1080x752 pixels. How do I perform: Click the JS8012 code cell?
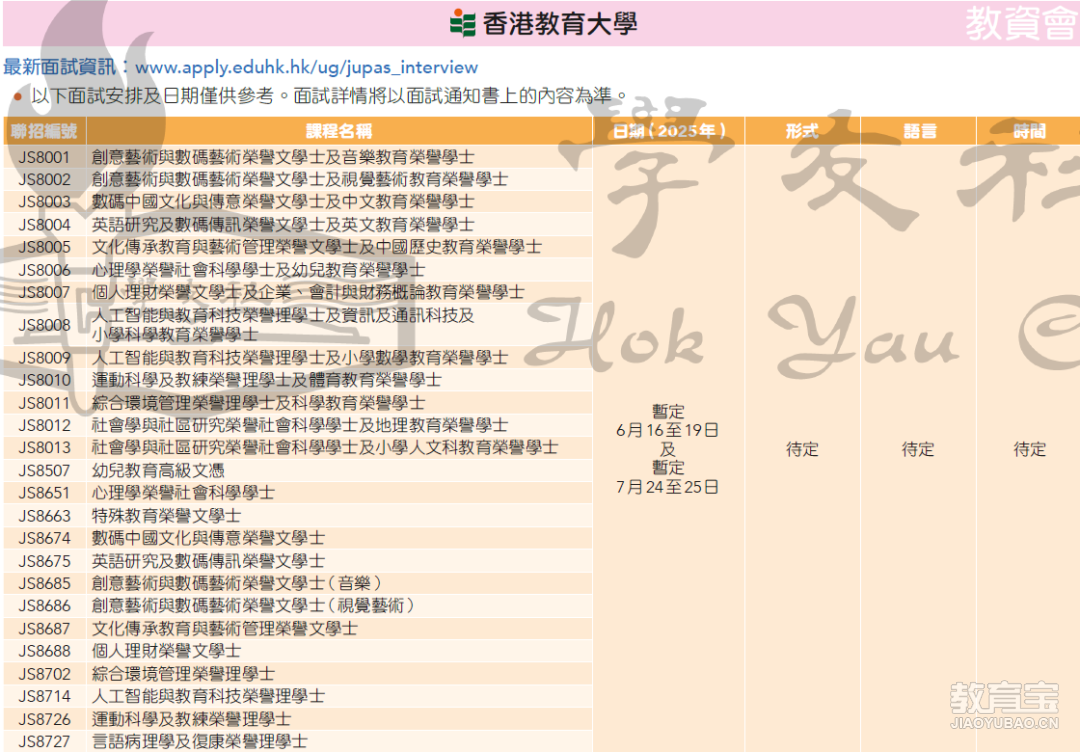click(44, 425)
